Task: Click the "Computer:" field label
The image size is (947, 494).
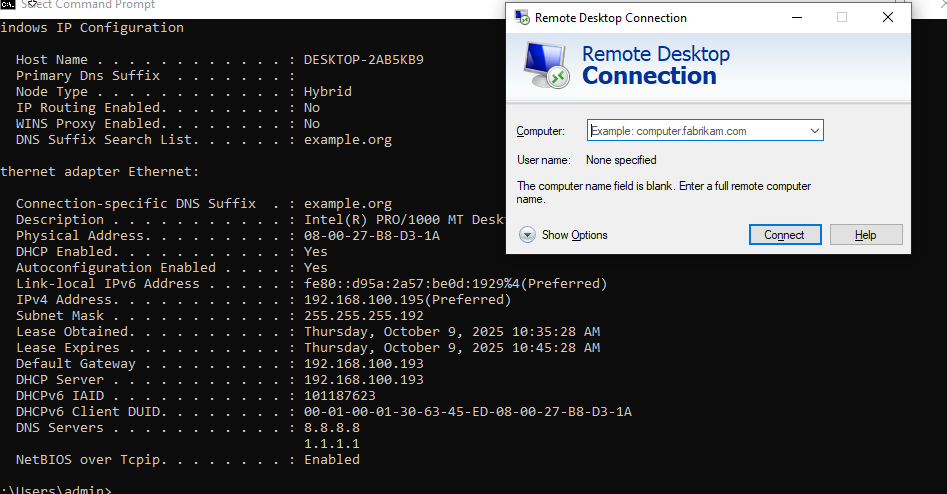Action: pyautogui.click(x=540, y=131)
